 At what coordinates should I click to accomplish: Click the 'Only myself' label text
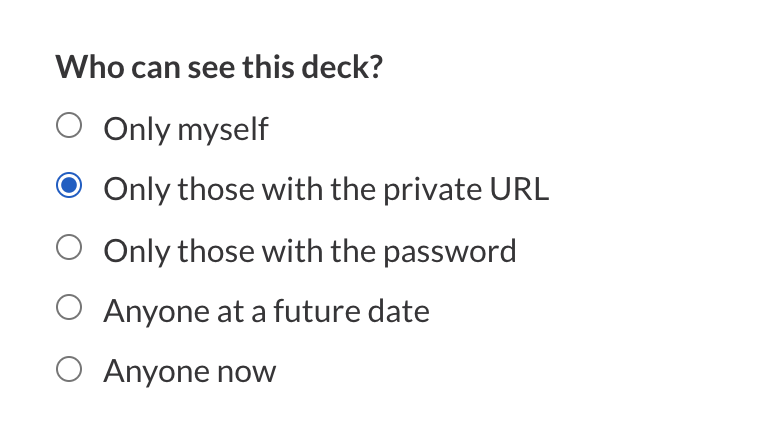tap(186, 129)
